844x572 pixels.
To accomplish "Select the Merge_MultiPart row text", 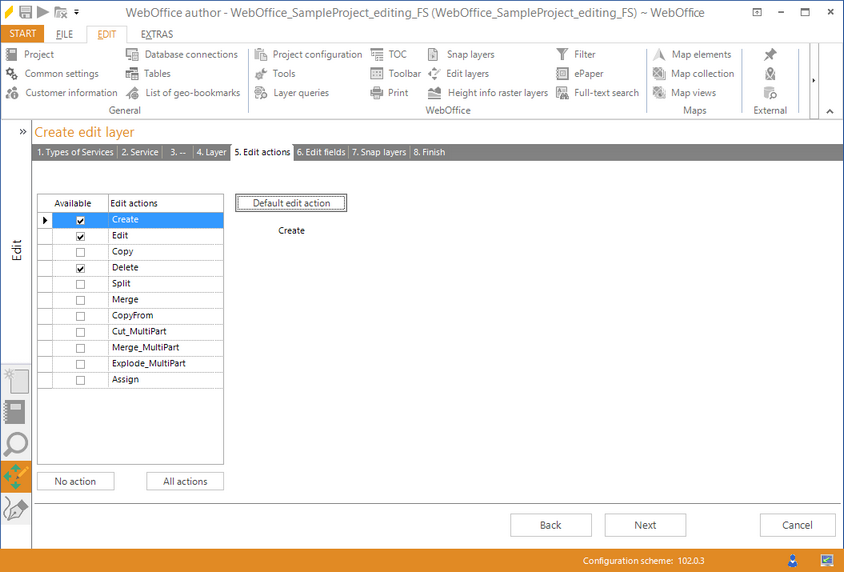I will pos(145,347).
